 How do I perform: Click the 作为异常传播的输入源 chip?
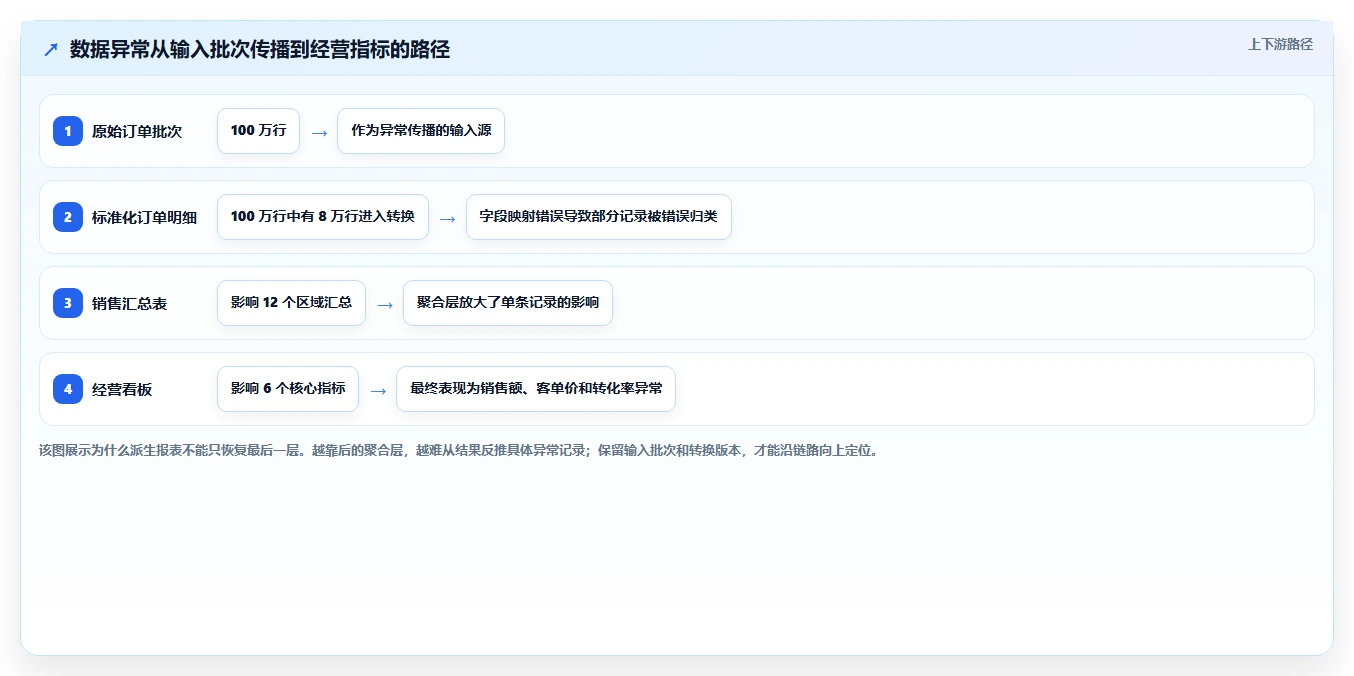coord(421,131)
